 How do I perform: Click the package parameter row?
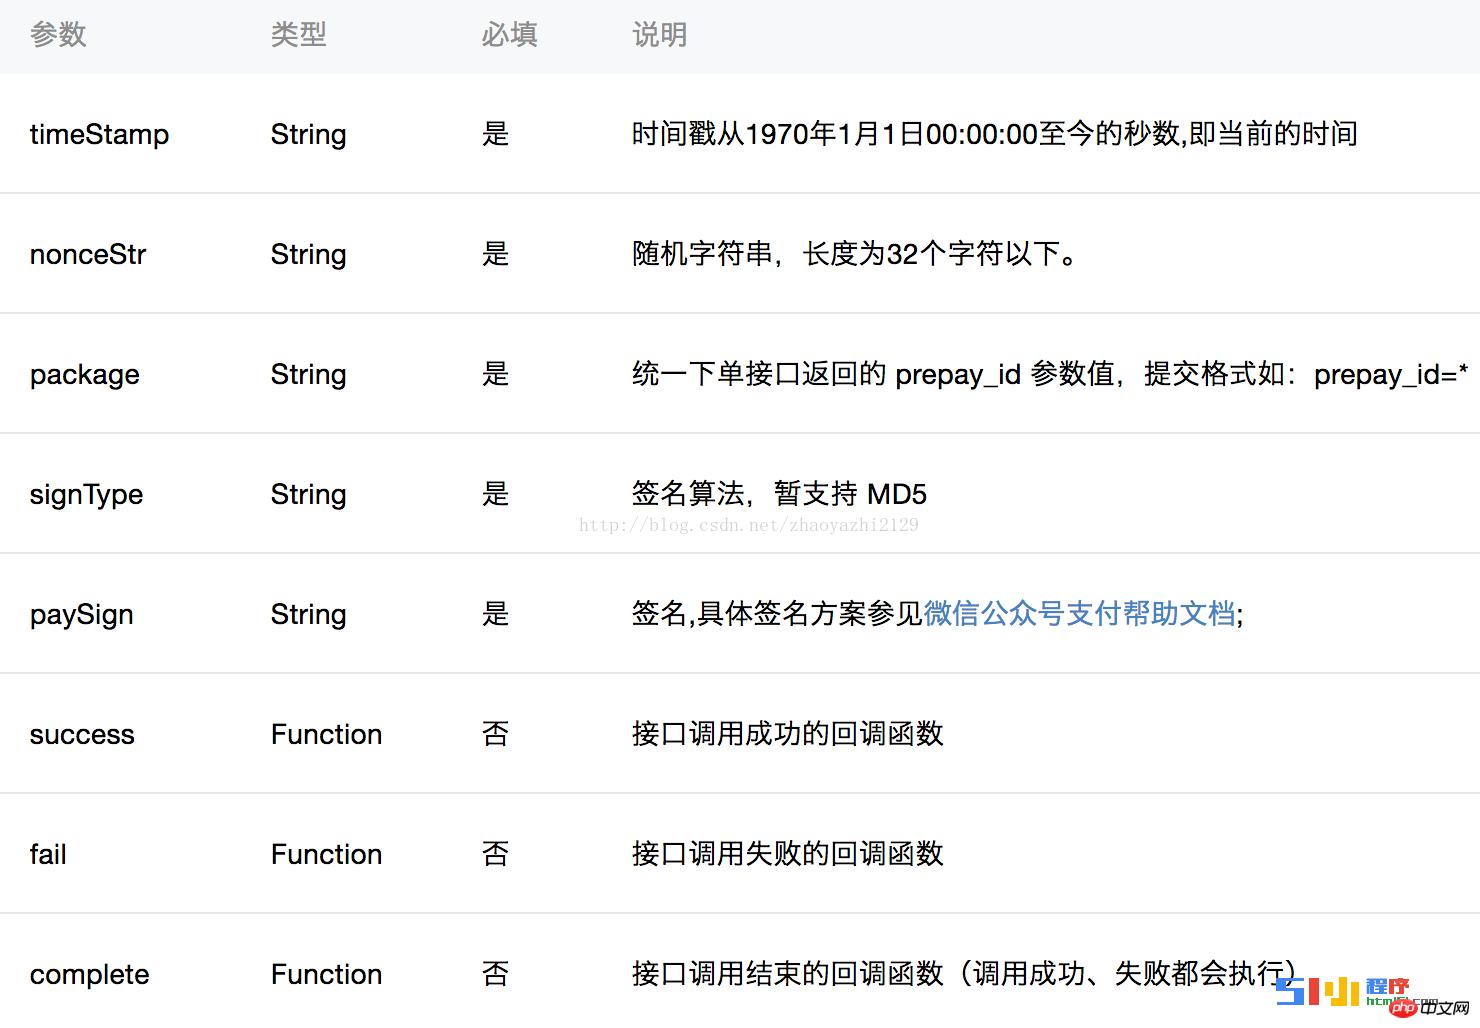[x=85, y=374]
